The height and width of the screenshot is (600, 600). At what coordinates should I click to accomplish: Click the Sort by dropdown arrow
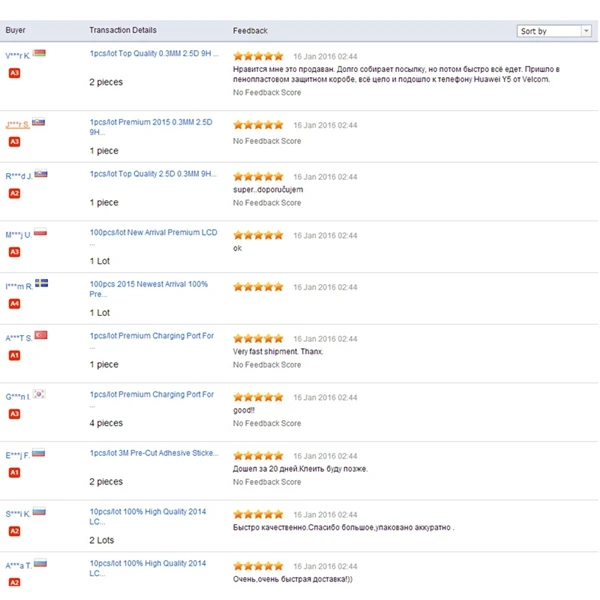(586, 31)
